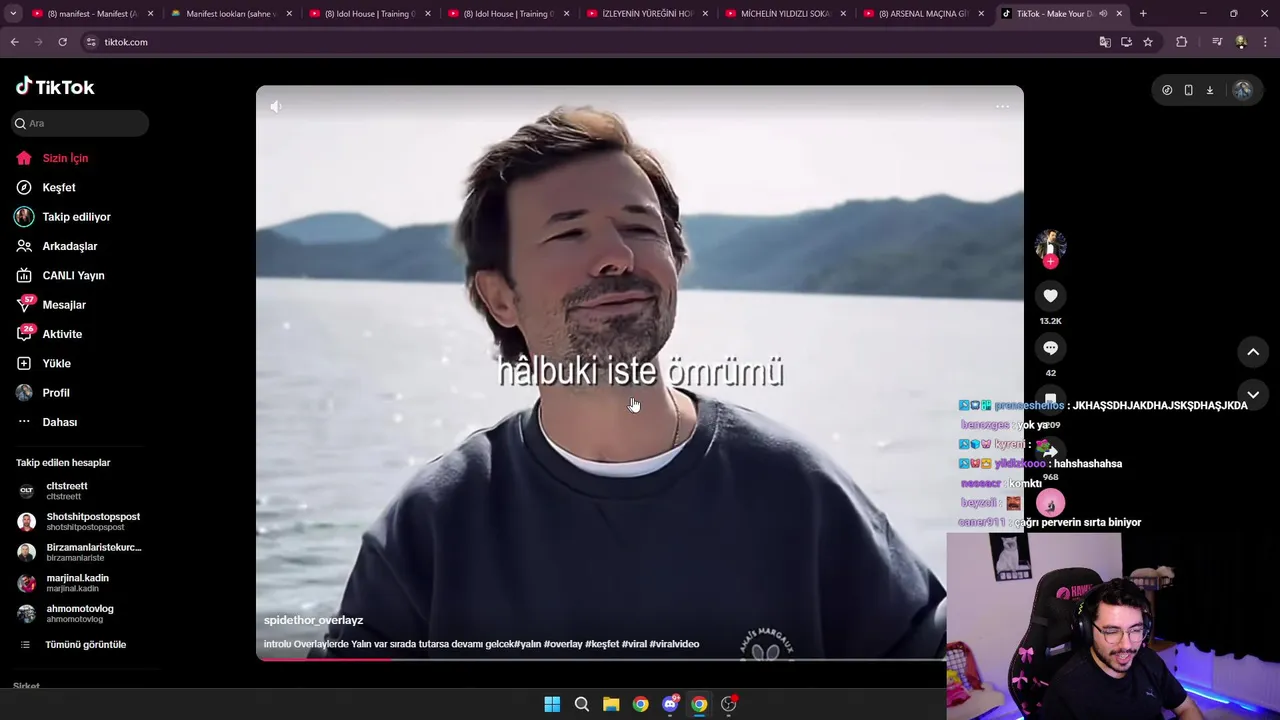Open cltstreett followed account
The image size is (1280, 720).
coord(80,491)
